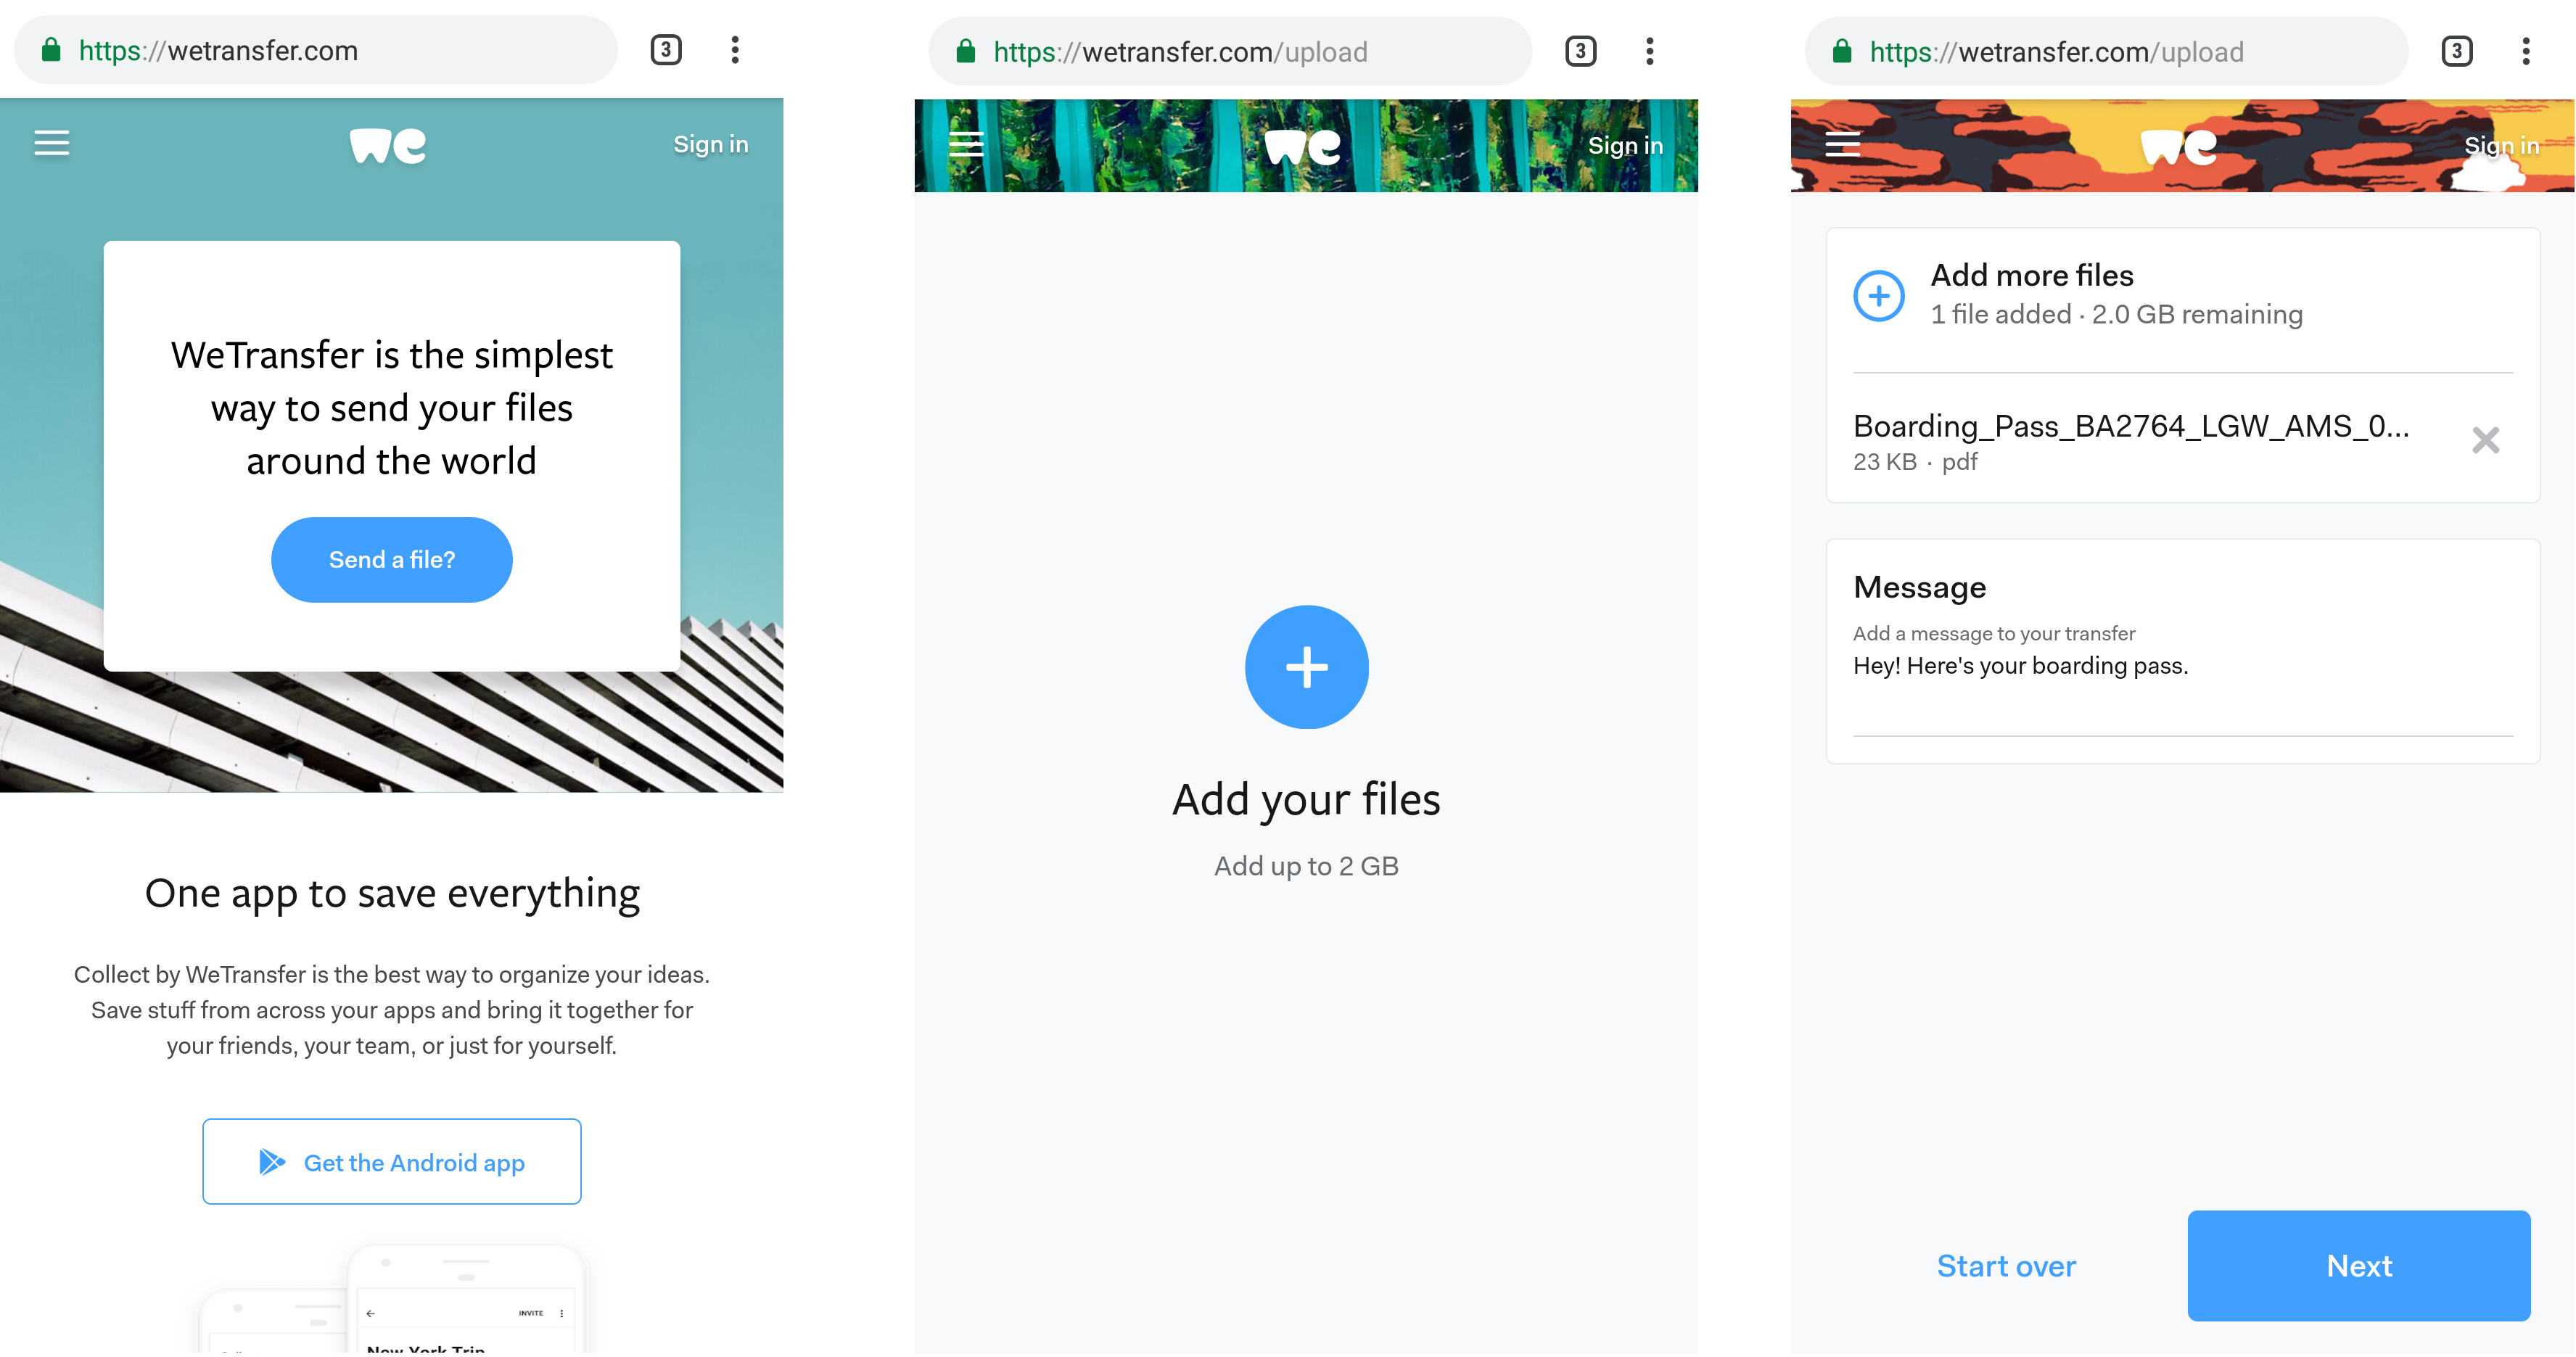This screenshot has width=2576, height=1357.
Task: Click the 'Get the Android app' button
Action: [392, 1161]
